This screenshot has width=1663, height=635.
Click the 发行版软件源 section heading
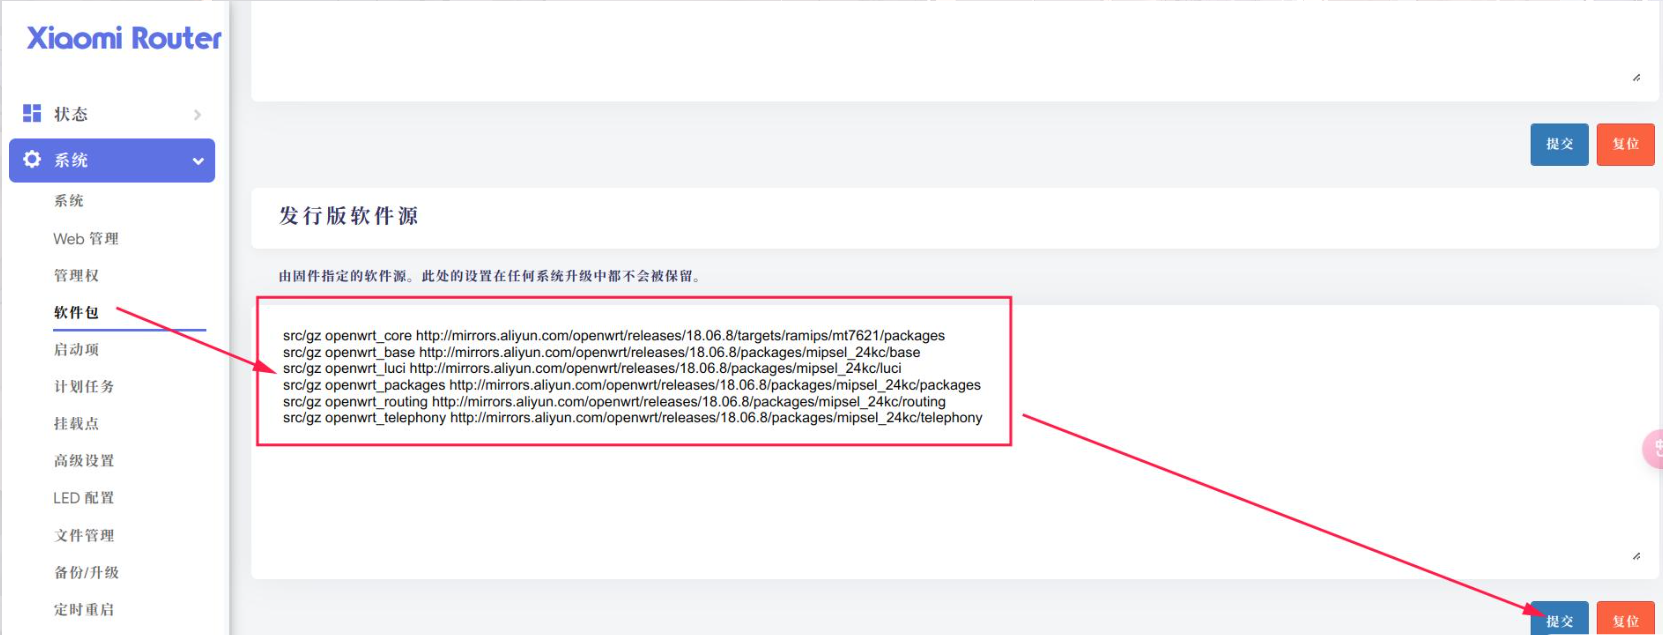[348, 216]
